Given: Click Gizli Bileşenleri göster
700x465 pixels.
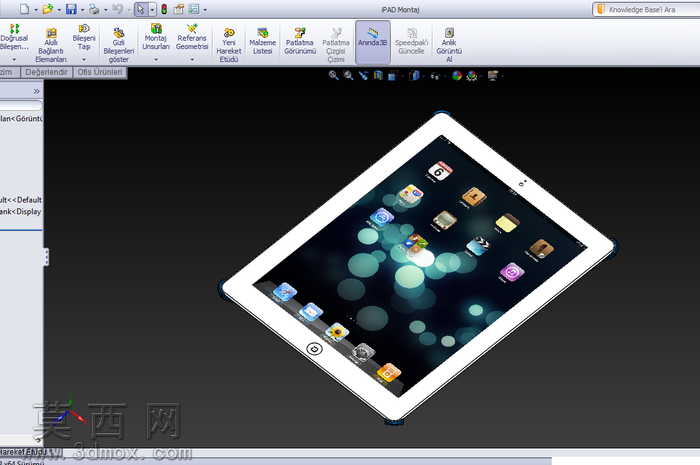Looking at the screenshot, I should [119, 46].
